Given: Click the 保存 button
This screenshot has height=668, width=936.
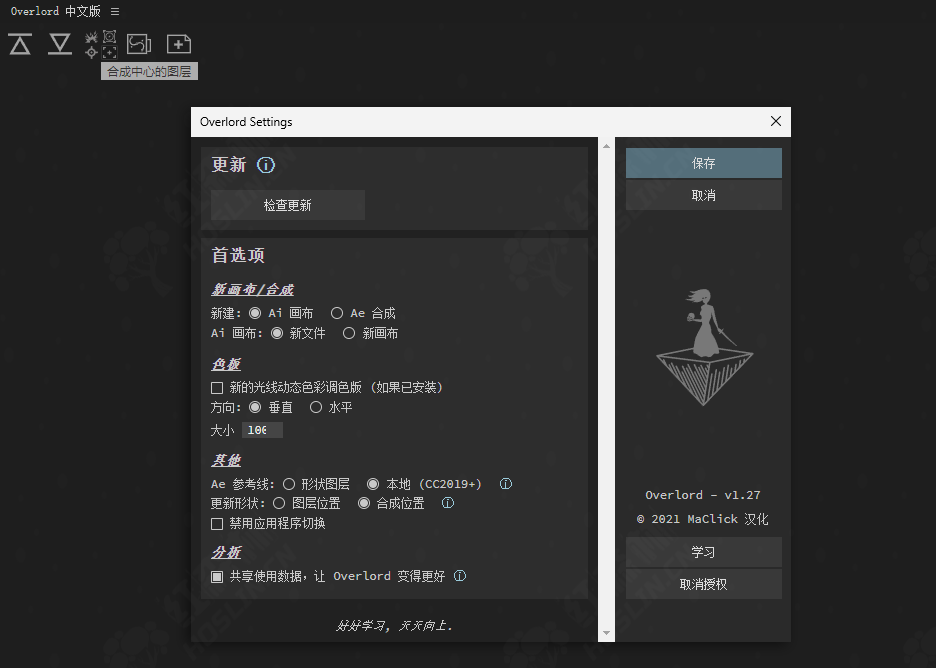Looking at the screenshot, I should coord(704,163).
